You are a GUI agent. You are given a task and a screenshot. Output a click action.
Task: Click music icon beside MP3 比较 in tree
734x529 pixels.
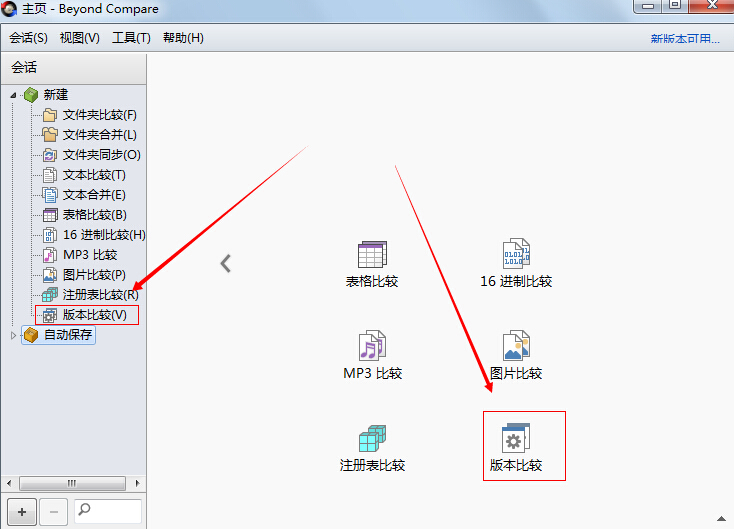point(50,255)
